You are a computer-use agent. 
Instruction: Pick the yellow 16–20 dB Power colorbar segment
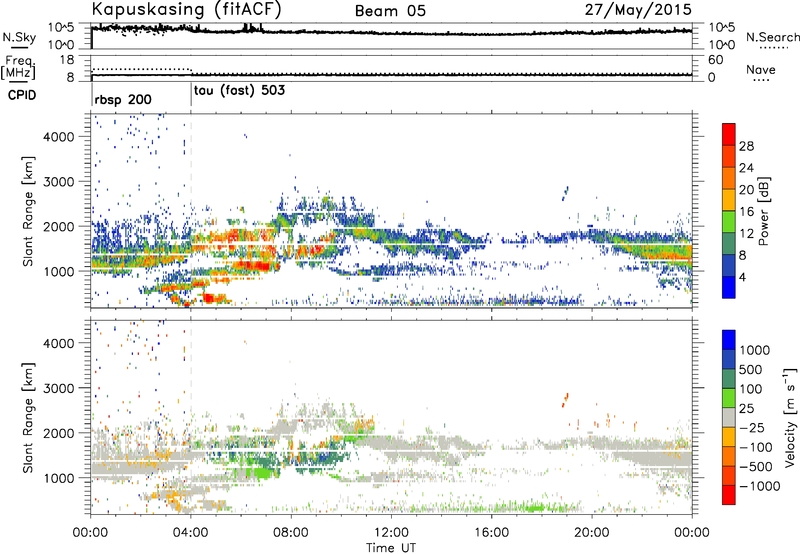[729, 200]
